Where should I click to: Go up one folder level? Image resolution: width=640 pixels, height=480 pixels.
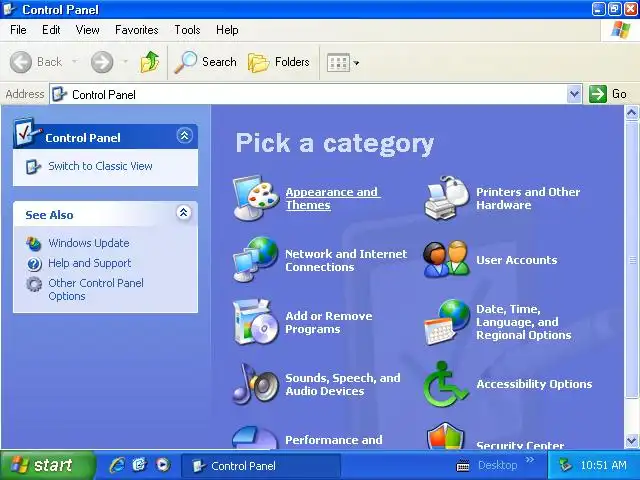(x=150, y=62)
